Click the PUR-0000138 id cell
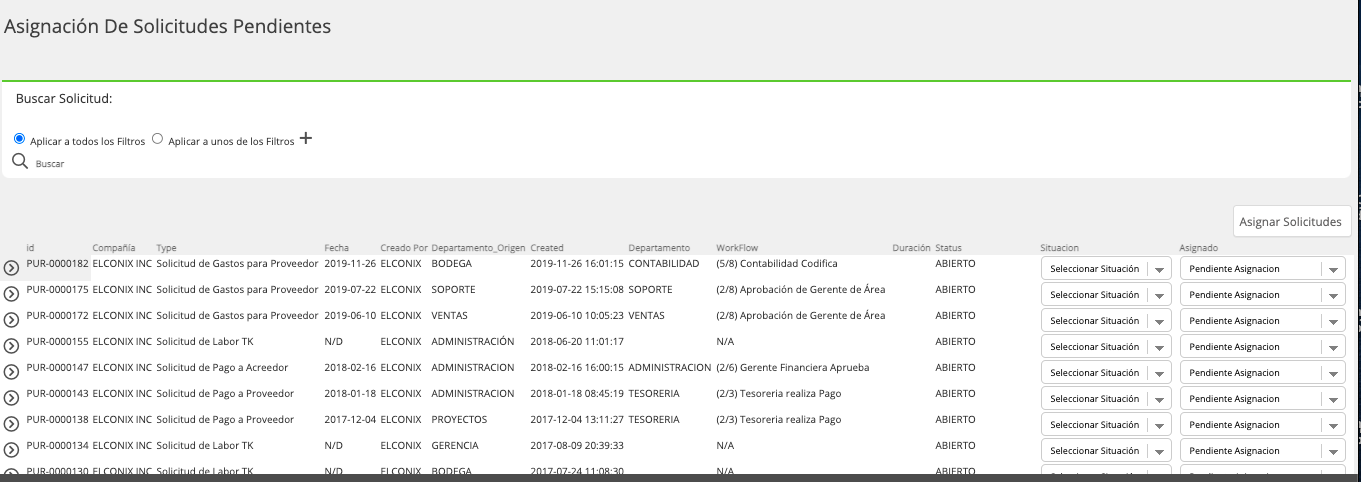 [x=58, y=419]
